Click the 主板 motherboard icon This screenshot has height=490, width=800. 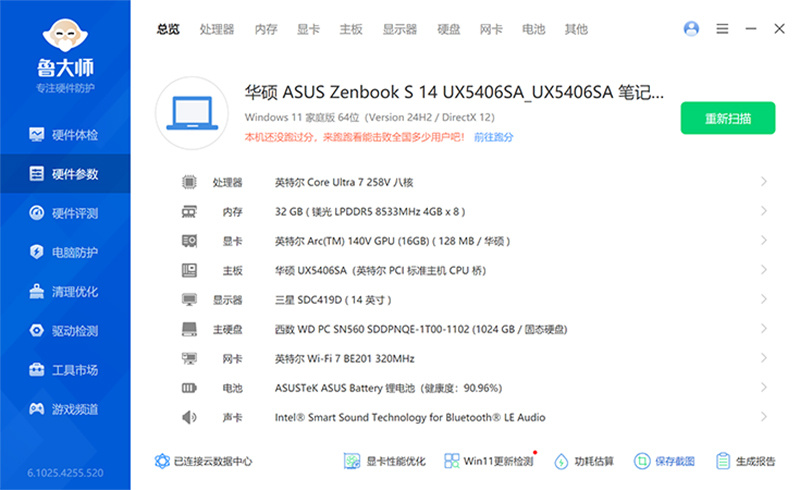coord(189,270)
